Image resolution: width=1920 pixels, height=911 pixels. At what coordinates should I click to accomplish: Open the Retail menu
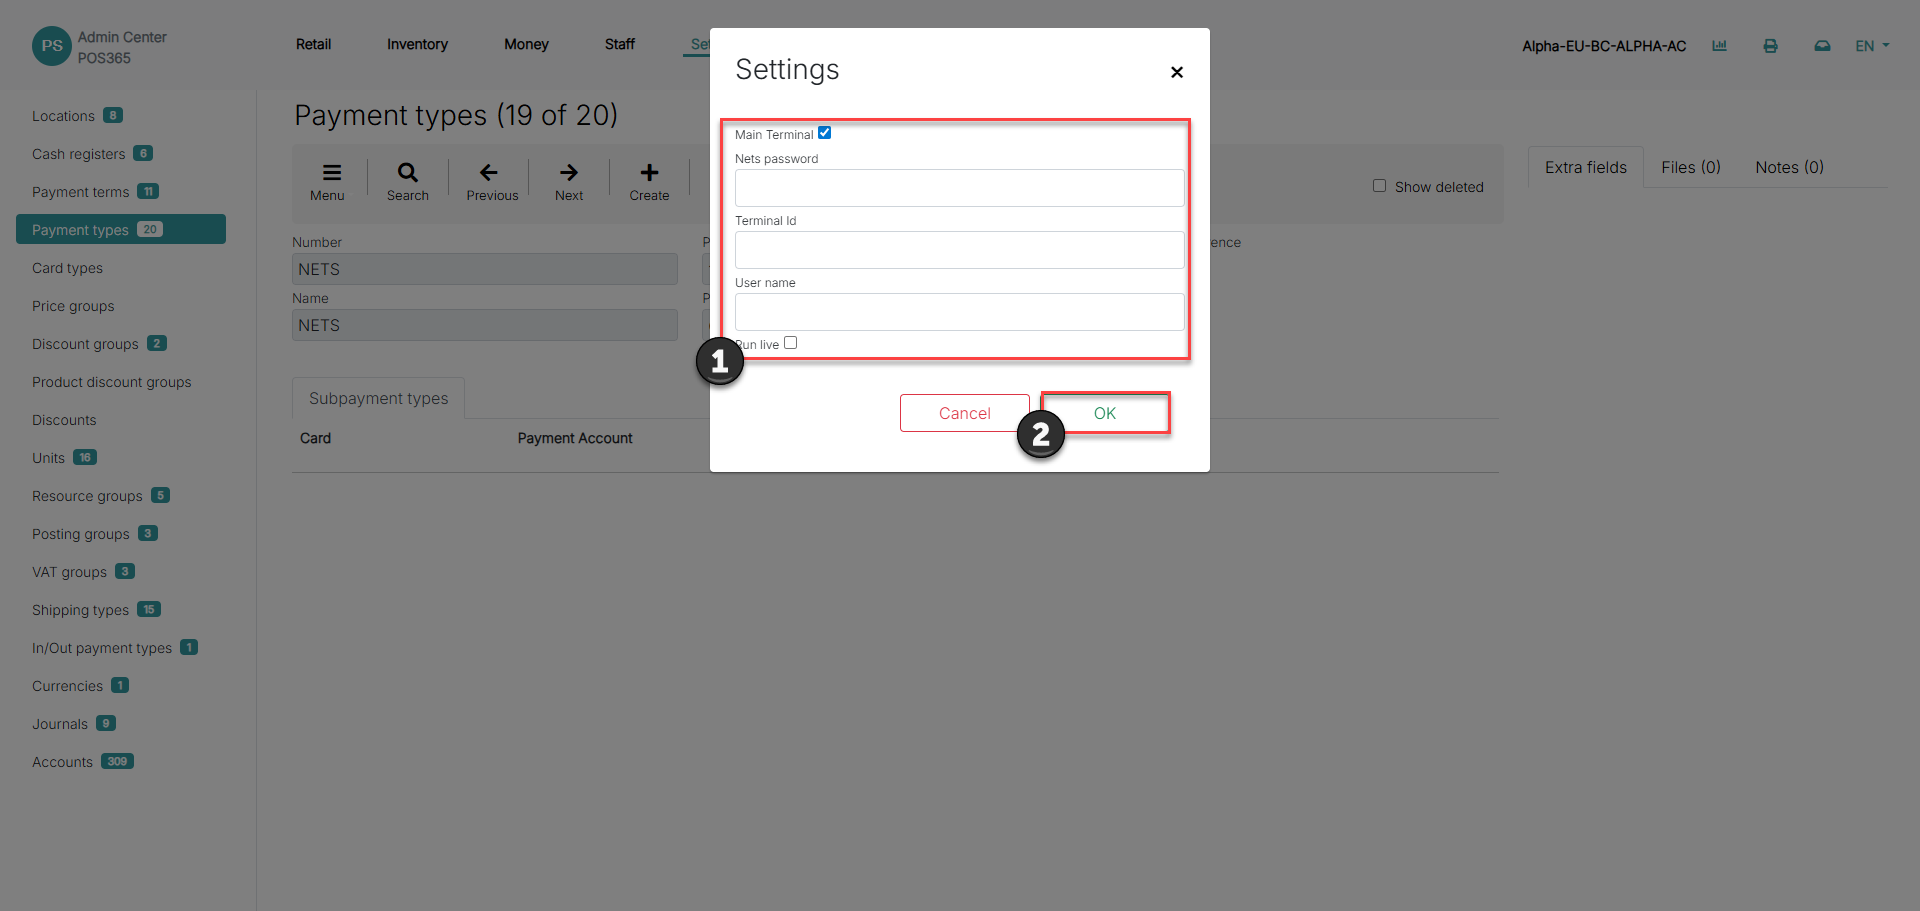(313, 44)
